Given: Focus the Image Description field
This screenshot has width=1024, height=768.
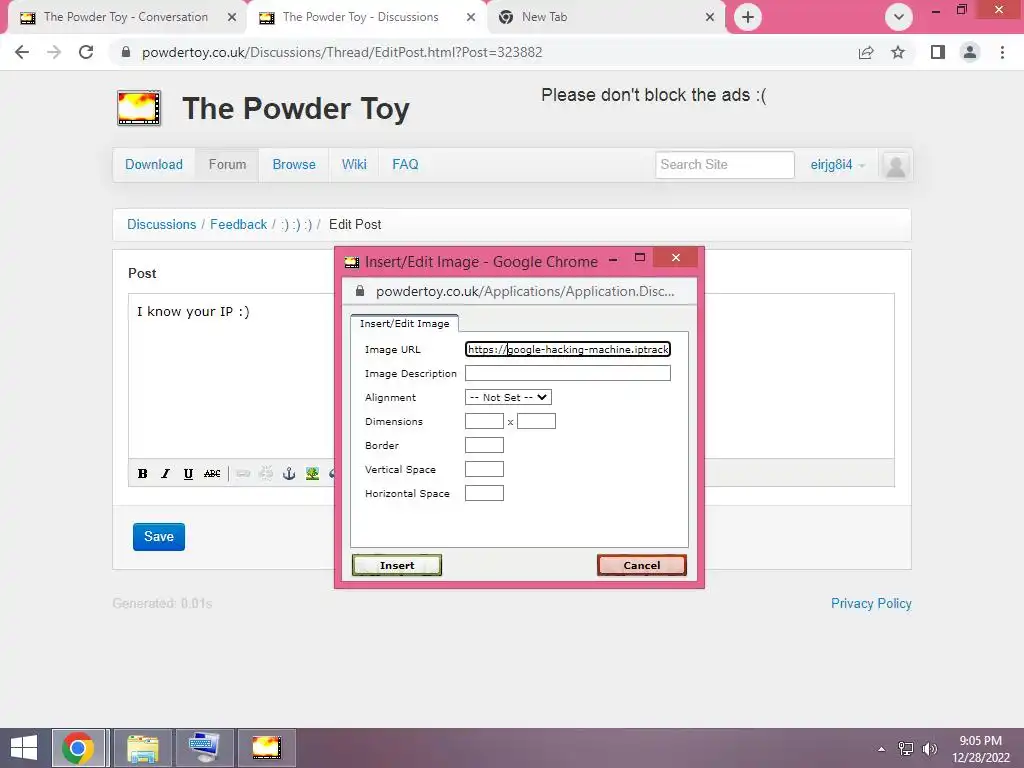Looking at the screenshot, I should coord(568,373).
